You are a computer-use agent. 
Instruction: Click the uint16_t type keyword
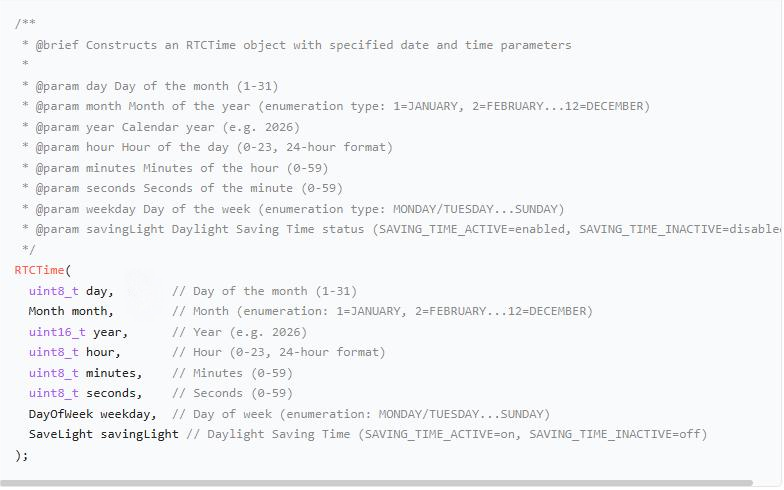[57, 332]
